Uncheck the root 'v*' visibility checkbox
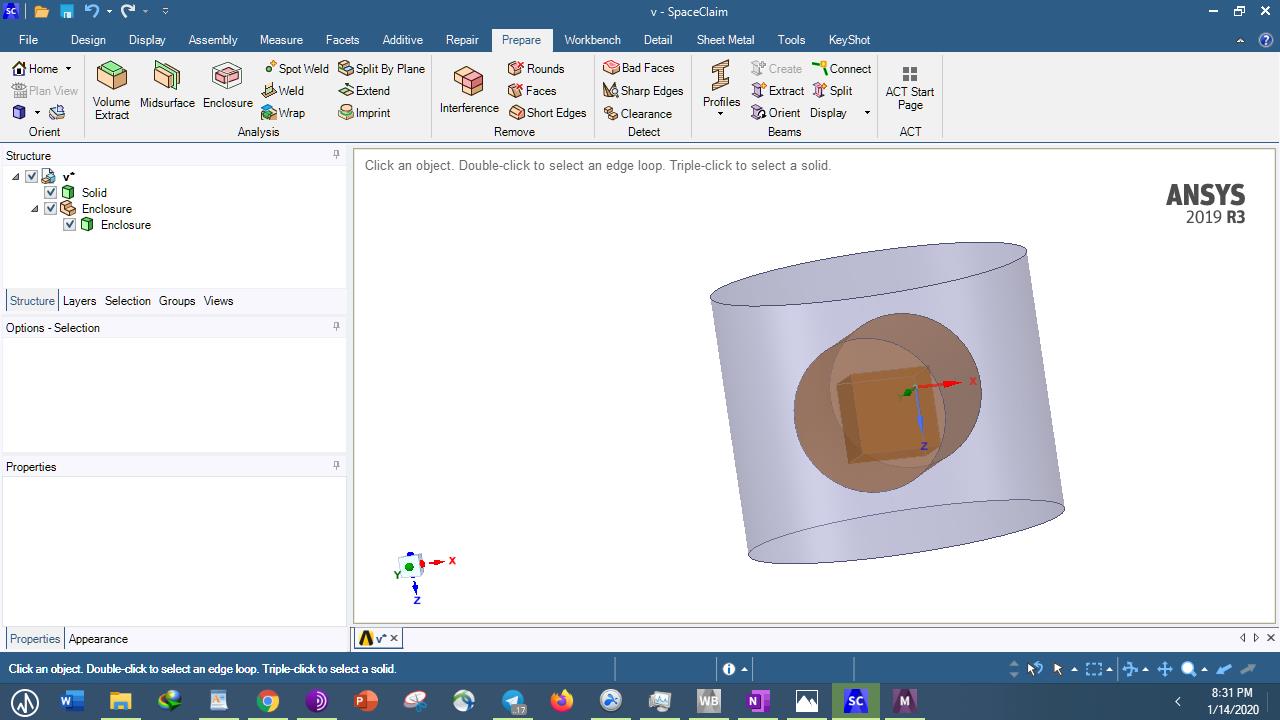 [32, 177]
